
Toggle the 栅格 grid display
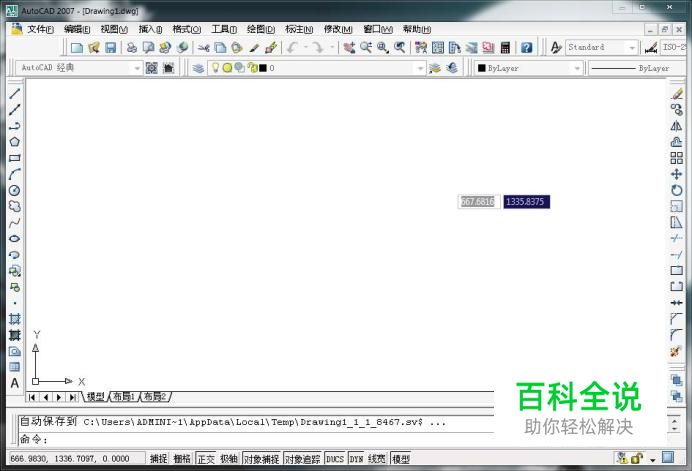pyautogui.click(x=181, y=459)
